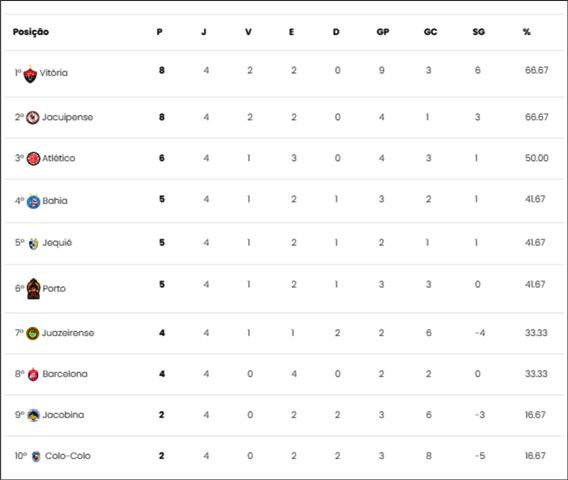Select the Colo-Colo club crest
The width and height of the screenshot is (568, 480).
click(x=36, y=456)
